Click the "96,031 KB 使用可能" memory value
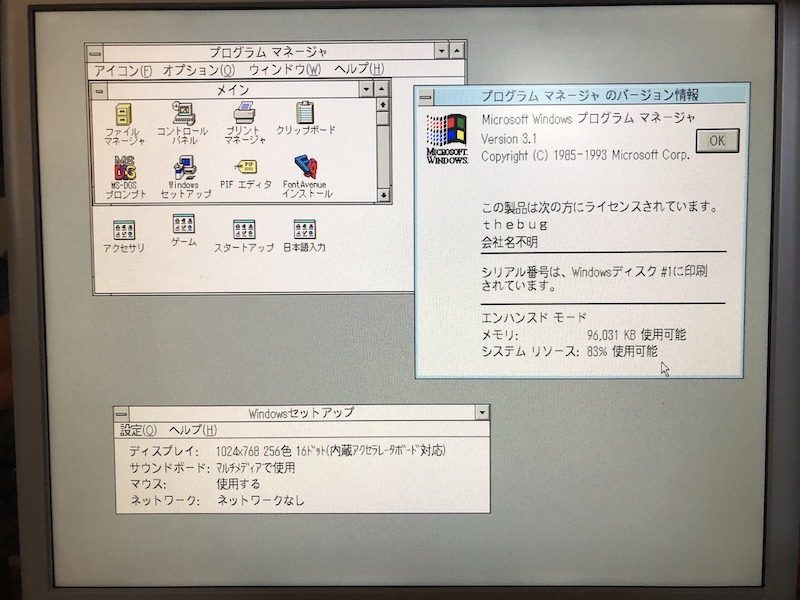 [636, 335]
